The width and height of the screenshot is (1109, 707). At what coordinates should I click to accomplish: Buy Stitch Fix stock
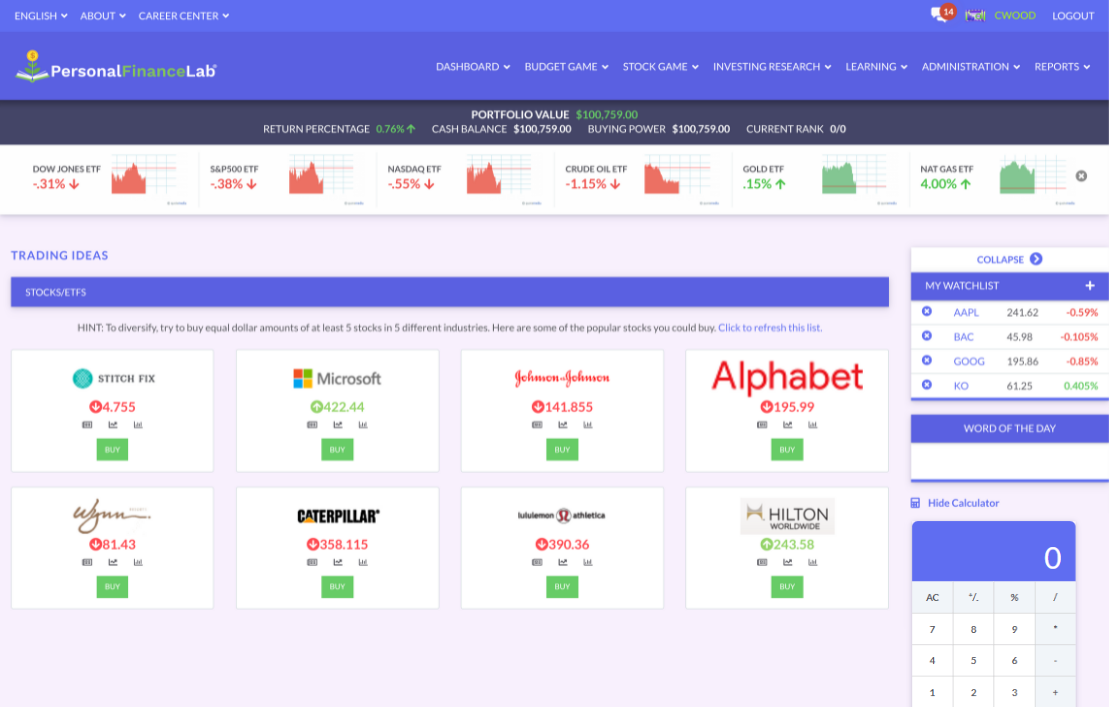point(112,450)
